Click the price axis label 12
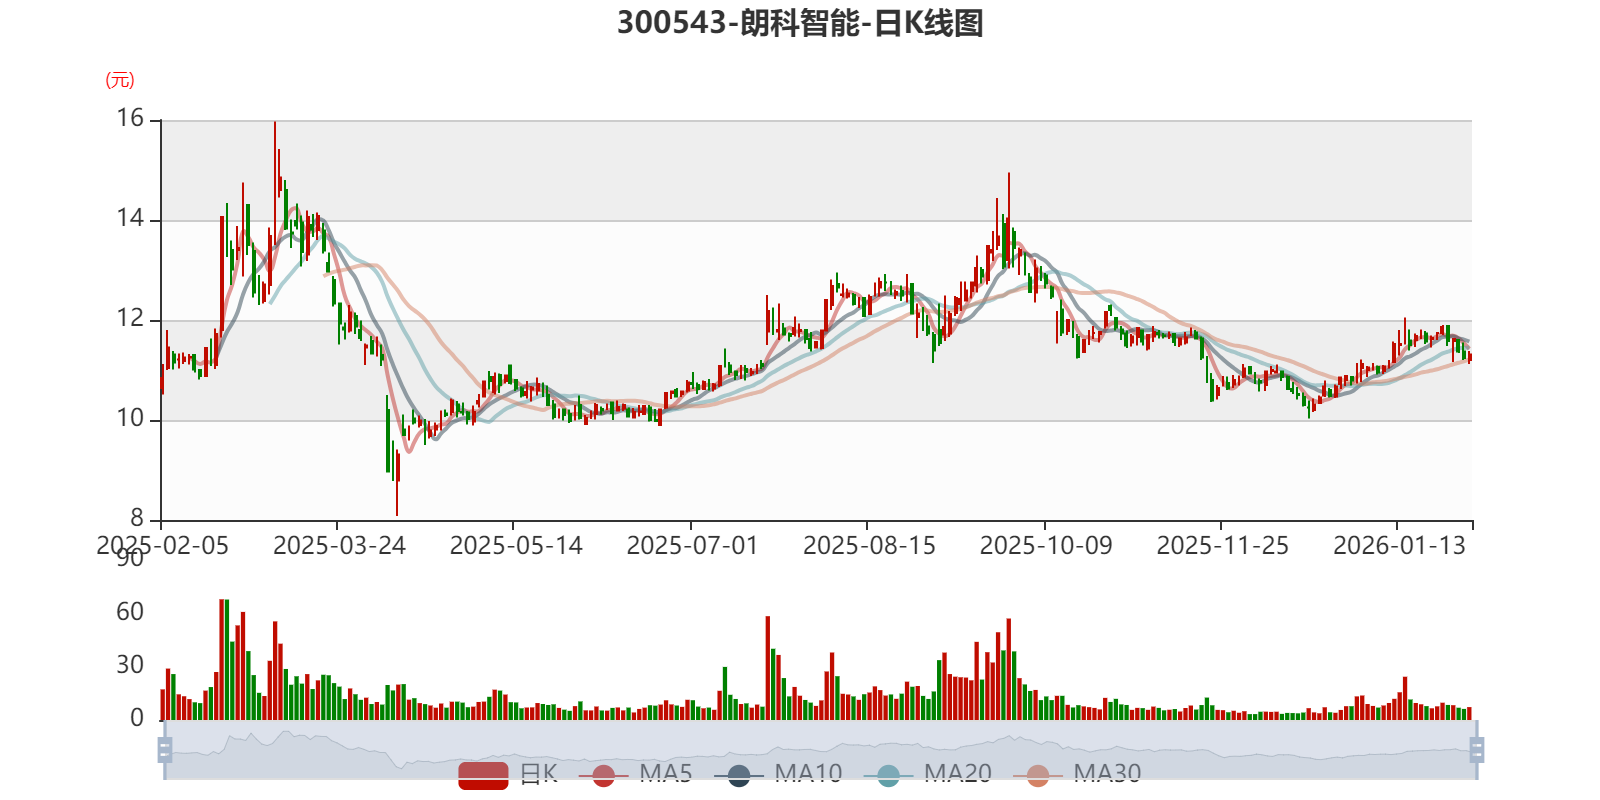Image resolution: width=1600 pixels, height=800 pixels. [130, 319]
